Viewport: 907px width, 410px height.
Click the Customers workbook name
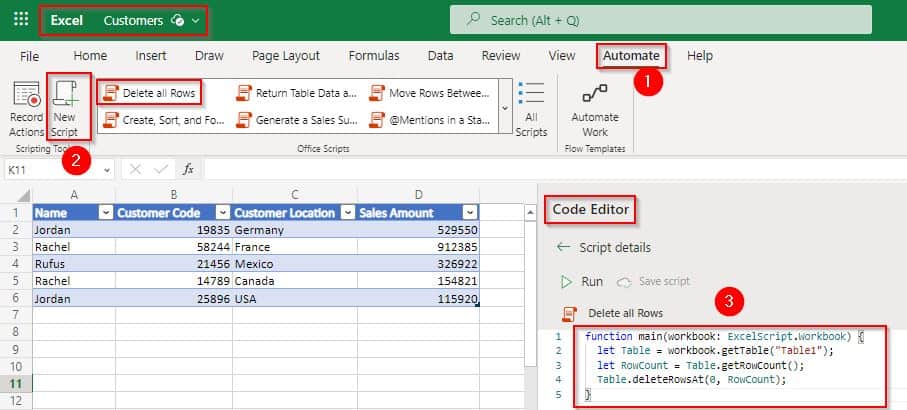click(133, 20)
